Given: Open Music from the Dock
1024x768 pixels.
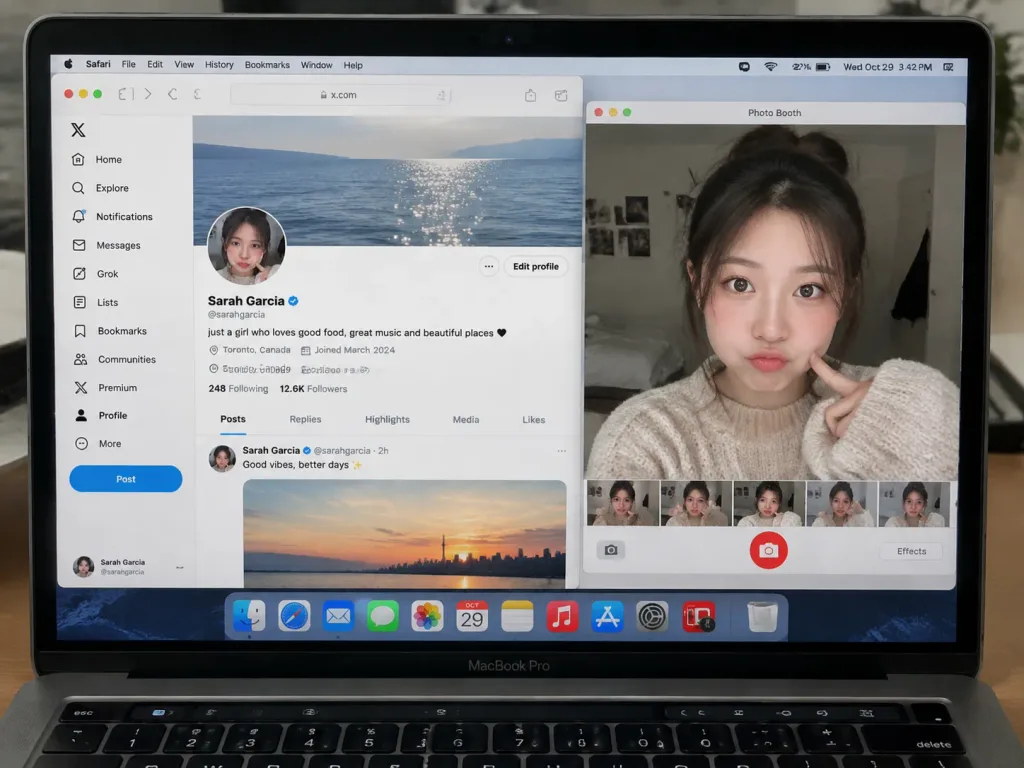Looking at the screenshot, I should click(562, 616).
